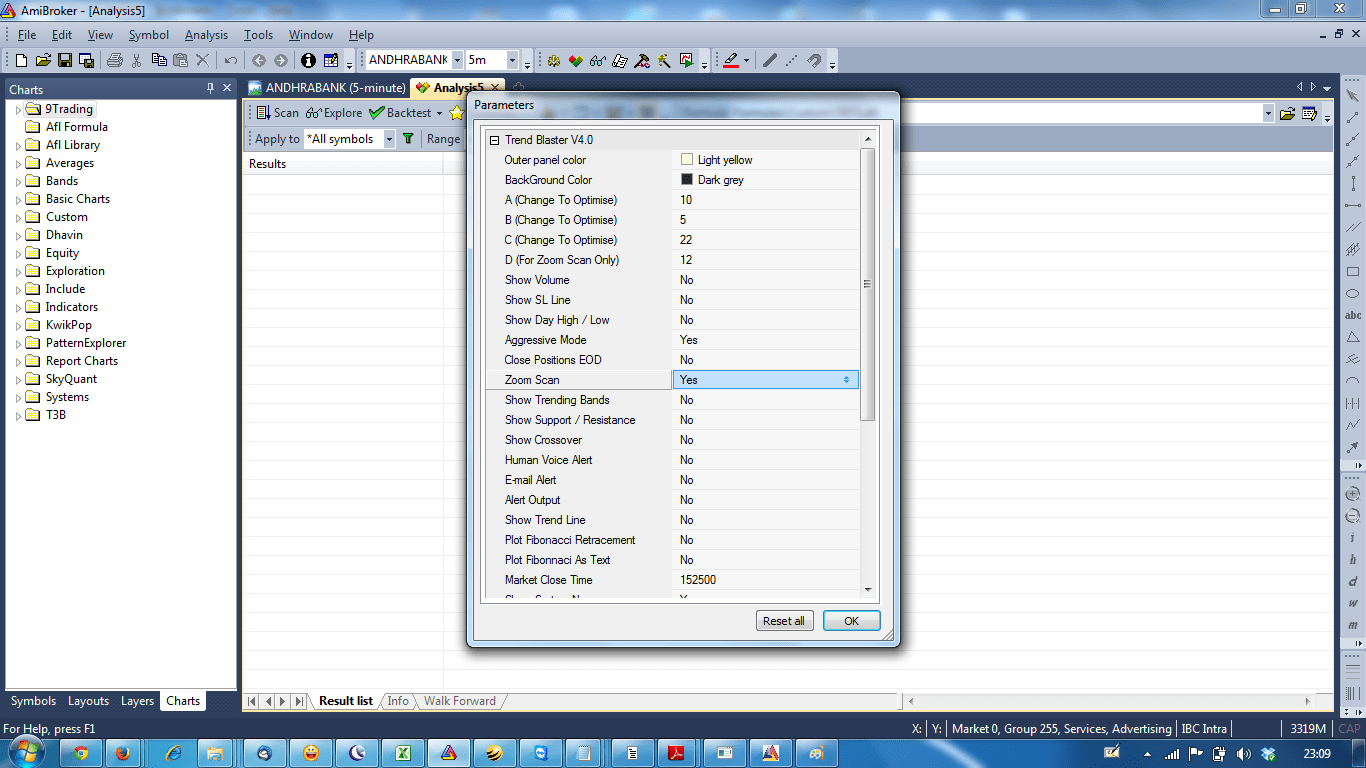Click the Parameters list vertical scrollbar
Image resolution: width=1366 pixels, height=768 pixels.
tap(868, 284)
